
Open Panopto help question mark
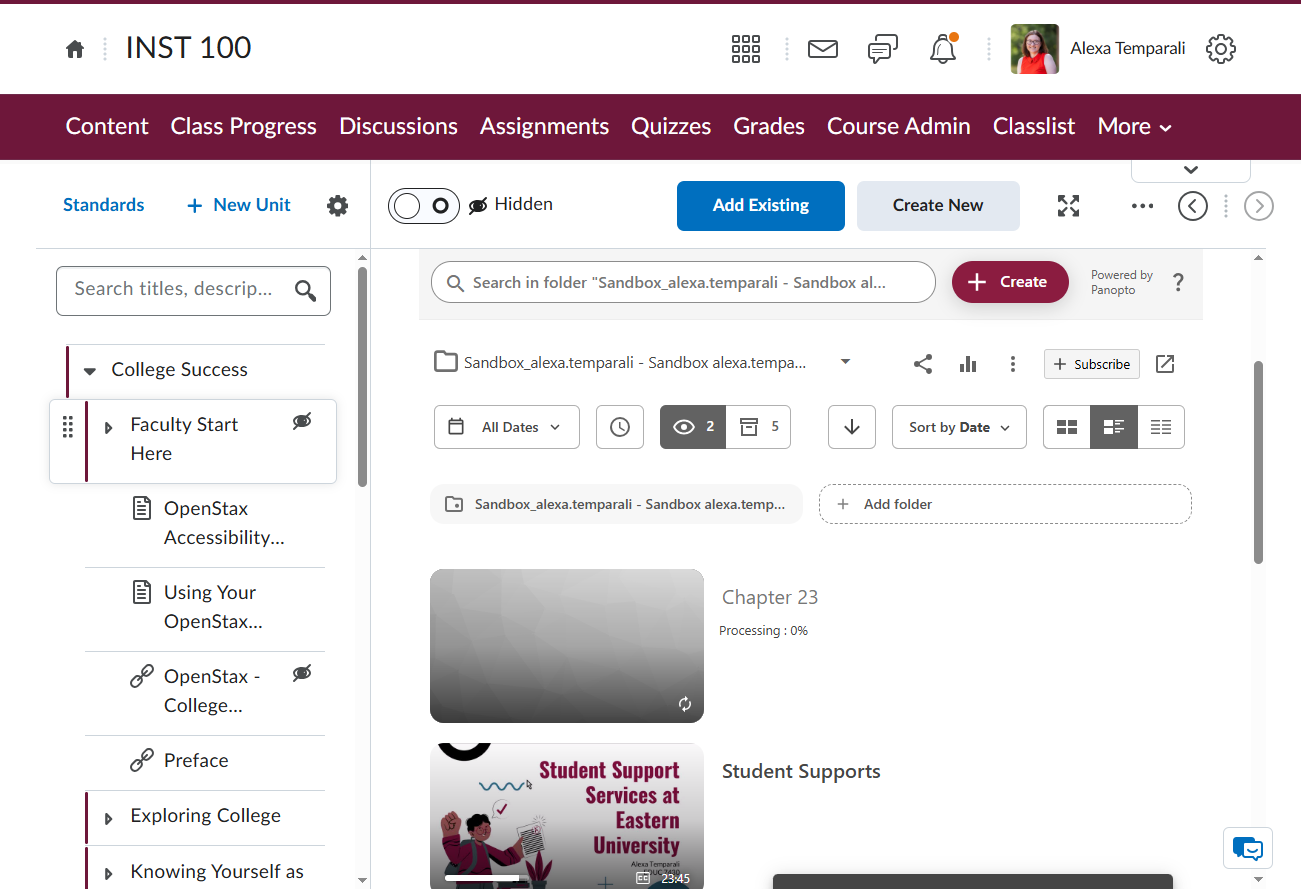(x=1179, y=283)
